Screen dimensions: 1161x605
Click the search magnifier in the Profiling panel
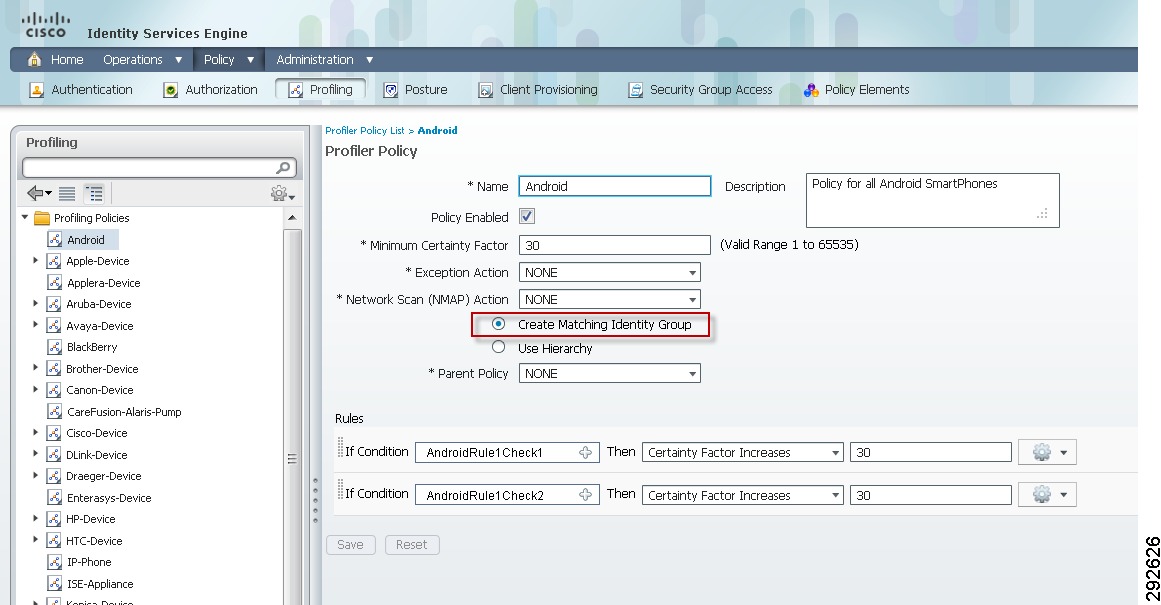click(x=283, y=168)
